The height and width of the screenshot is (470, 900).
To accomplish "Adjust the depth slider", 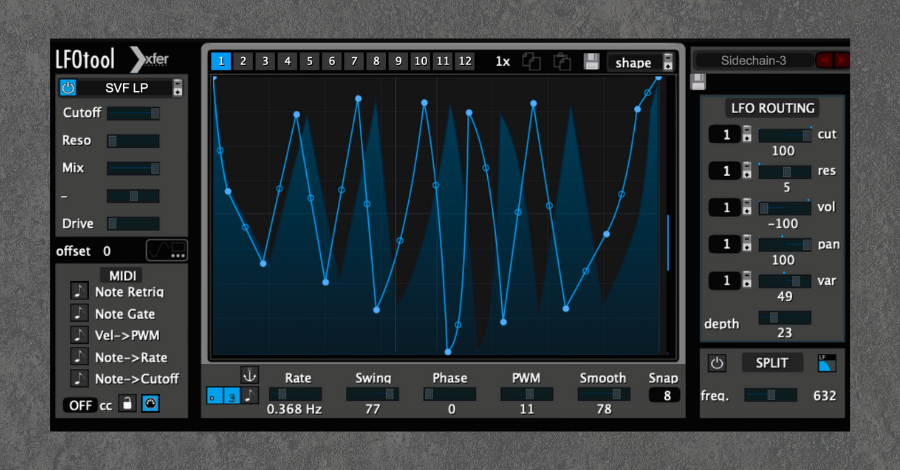I will pos(785,317).
